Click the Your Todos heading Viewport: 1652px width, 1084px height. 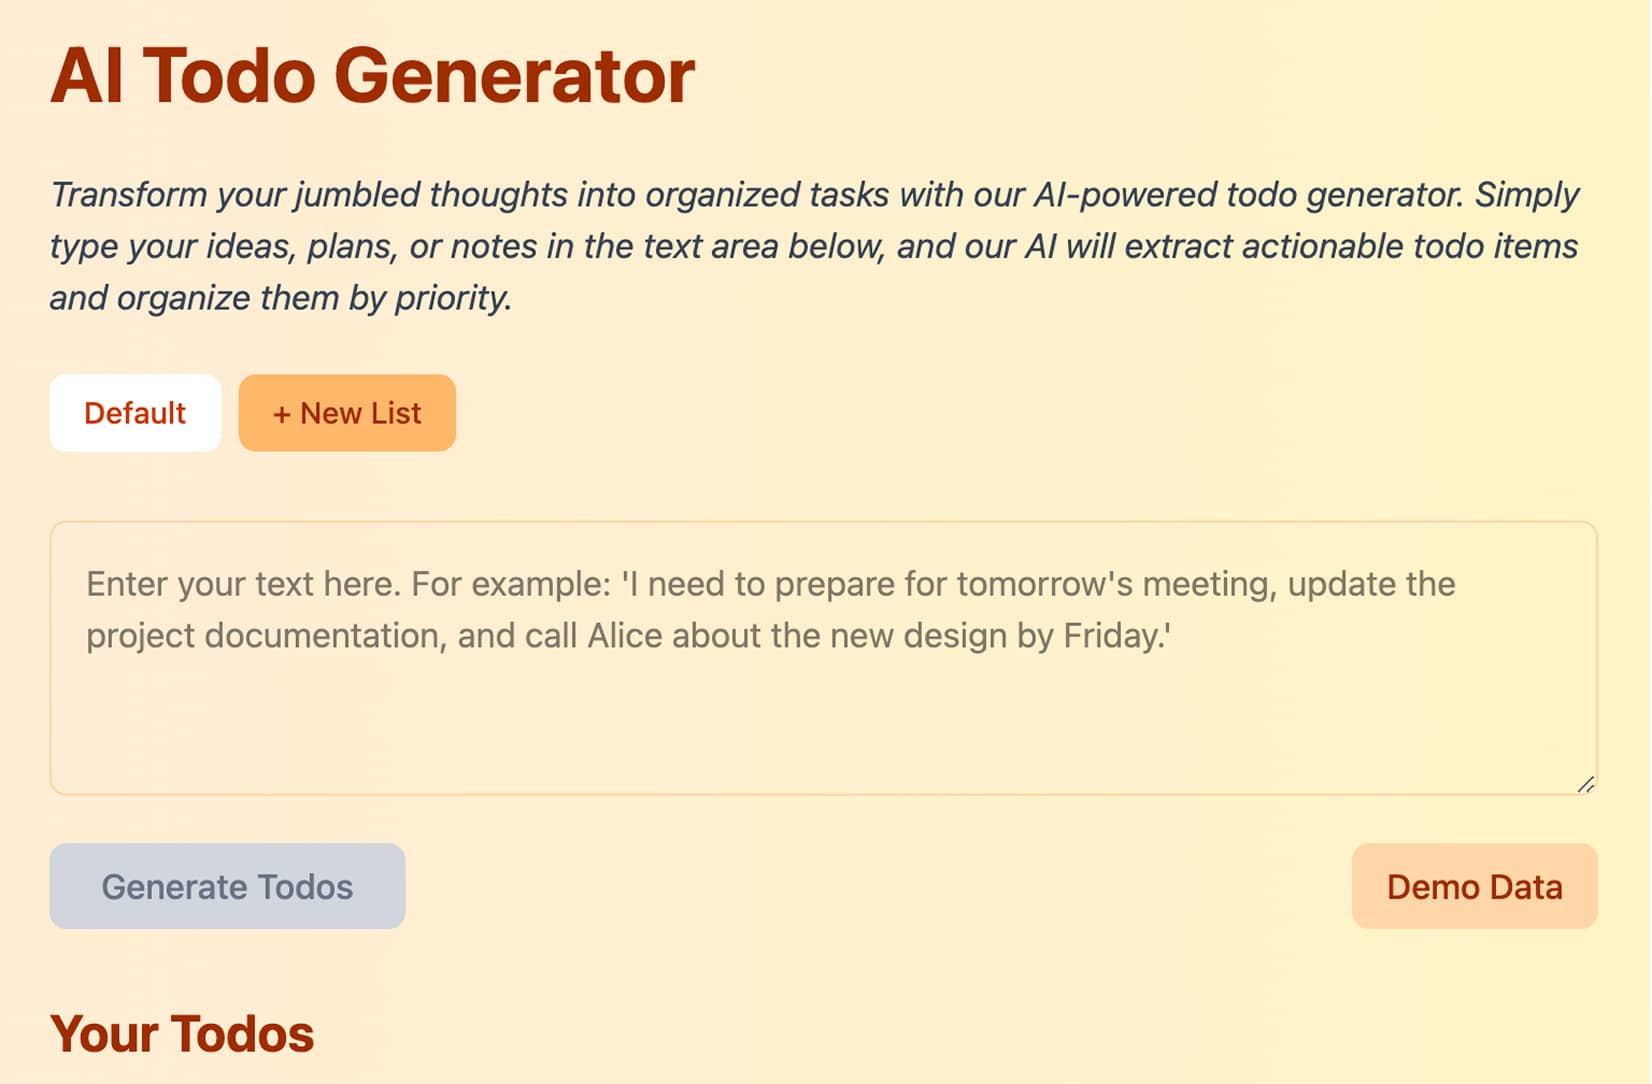click(182, 1034)
